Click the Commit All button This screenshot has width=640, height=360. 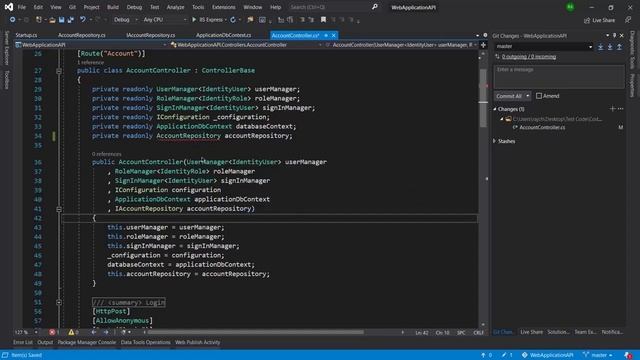click(x=509, y=96)
